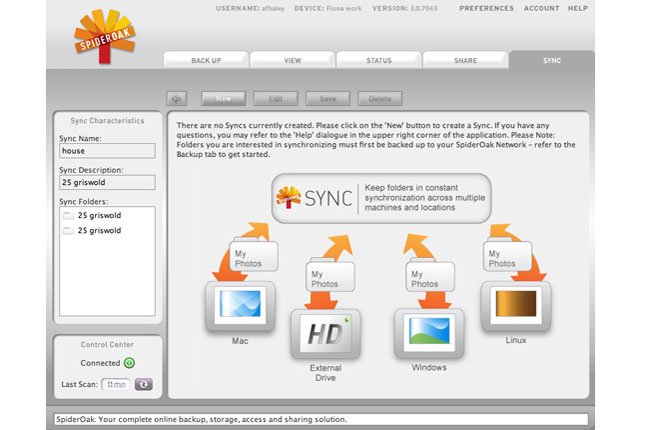
Task: Click the 'External Drive' label
Action: click(x=325, y=373)
